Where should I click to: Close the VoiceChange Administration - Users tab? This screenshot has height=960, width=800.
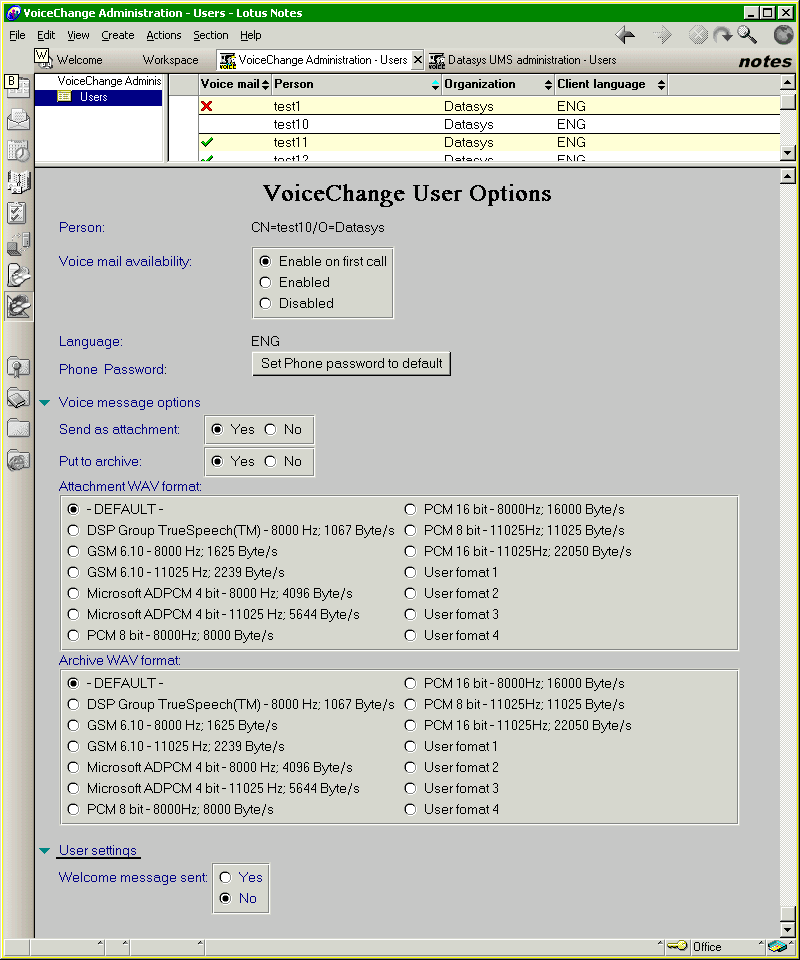pos(417,59)
